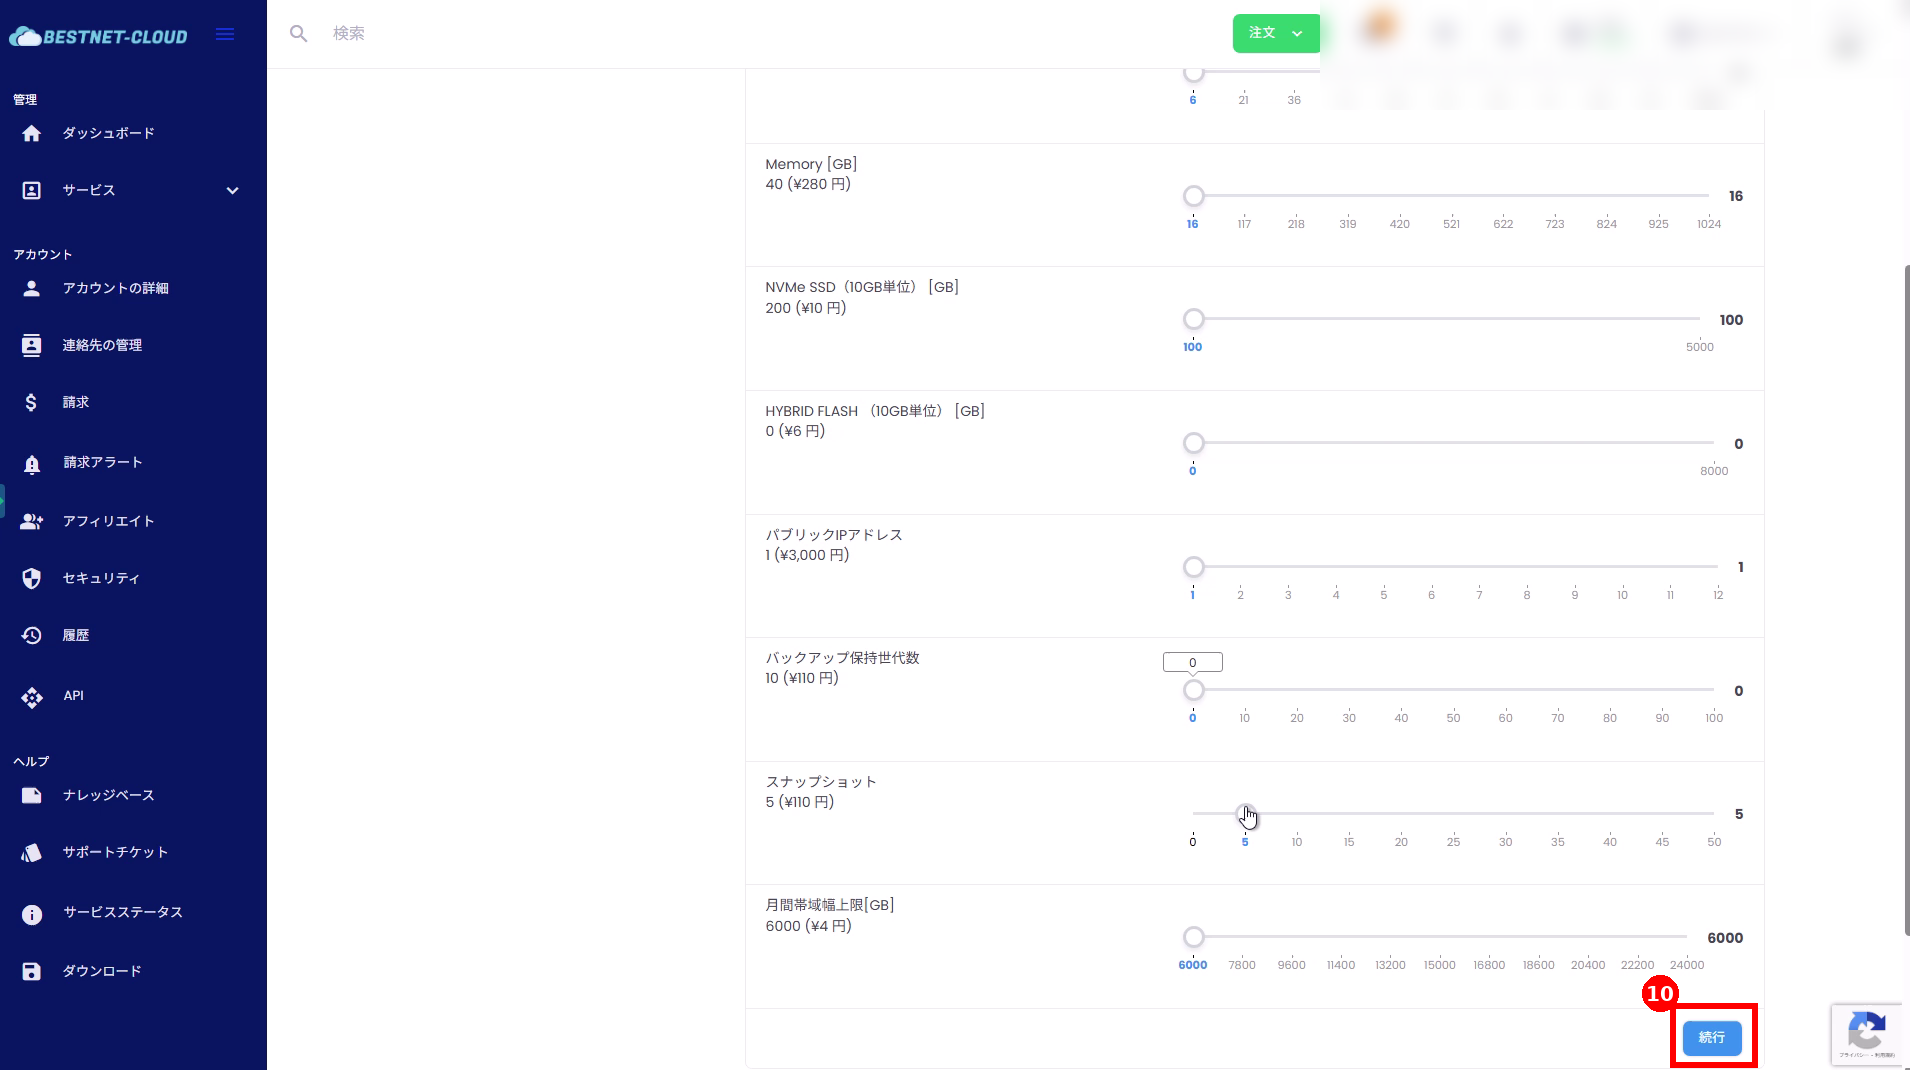Screen dimensions: 1910x1070
Task: Click the 検索 search input field
Action: click(x=700, y=33)
